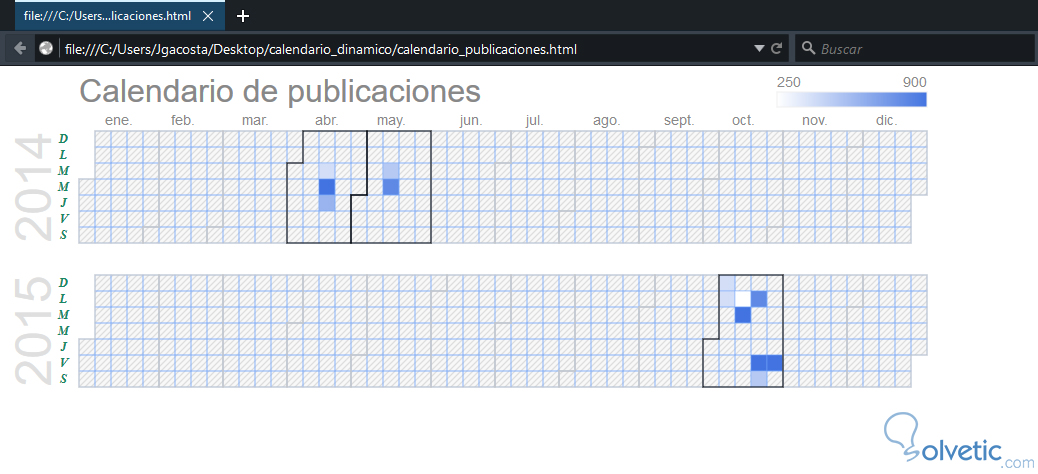Click the 2015 row label 'D'
1038x474 pixels.
tap(64, 283)
